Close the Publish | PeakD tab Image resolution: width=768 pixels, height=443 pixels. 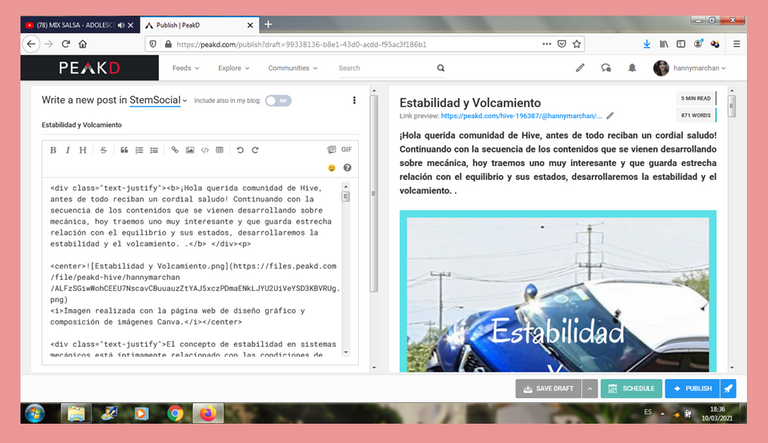250,25
